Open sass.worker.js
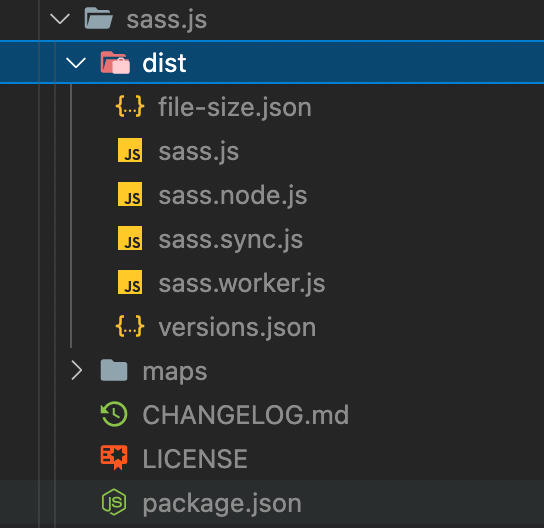 click(242, 284)
